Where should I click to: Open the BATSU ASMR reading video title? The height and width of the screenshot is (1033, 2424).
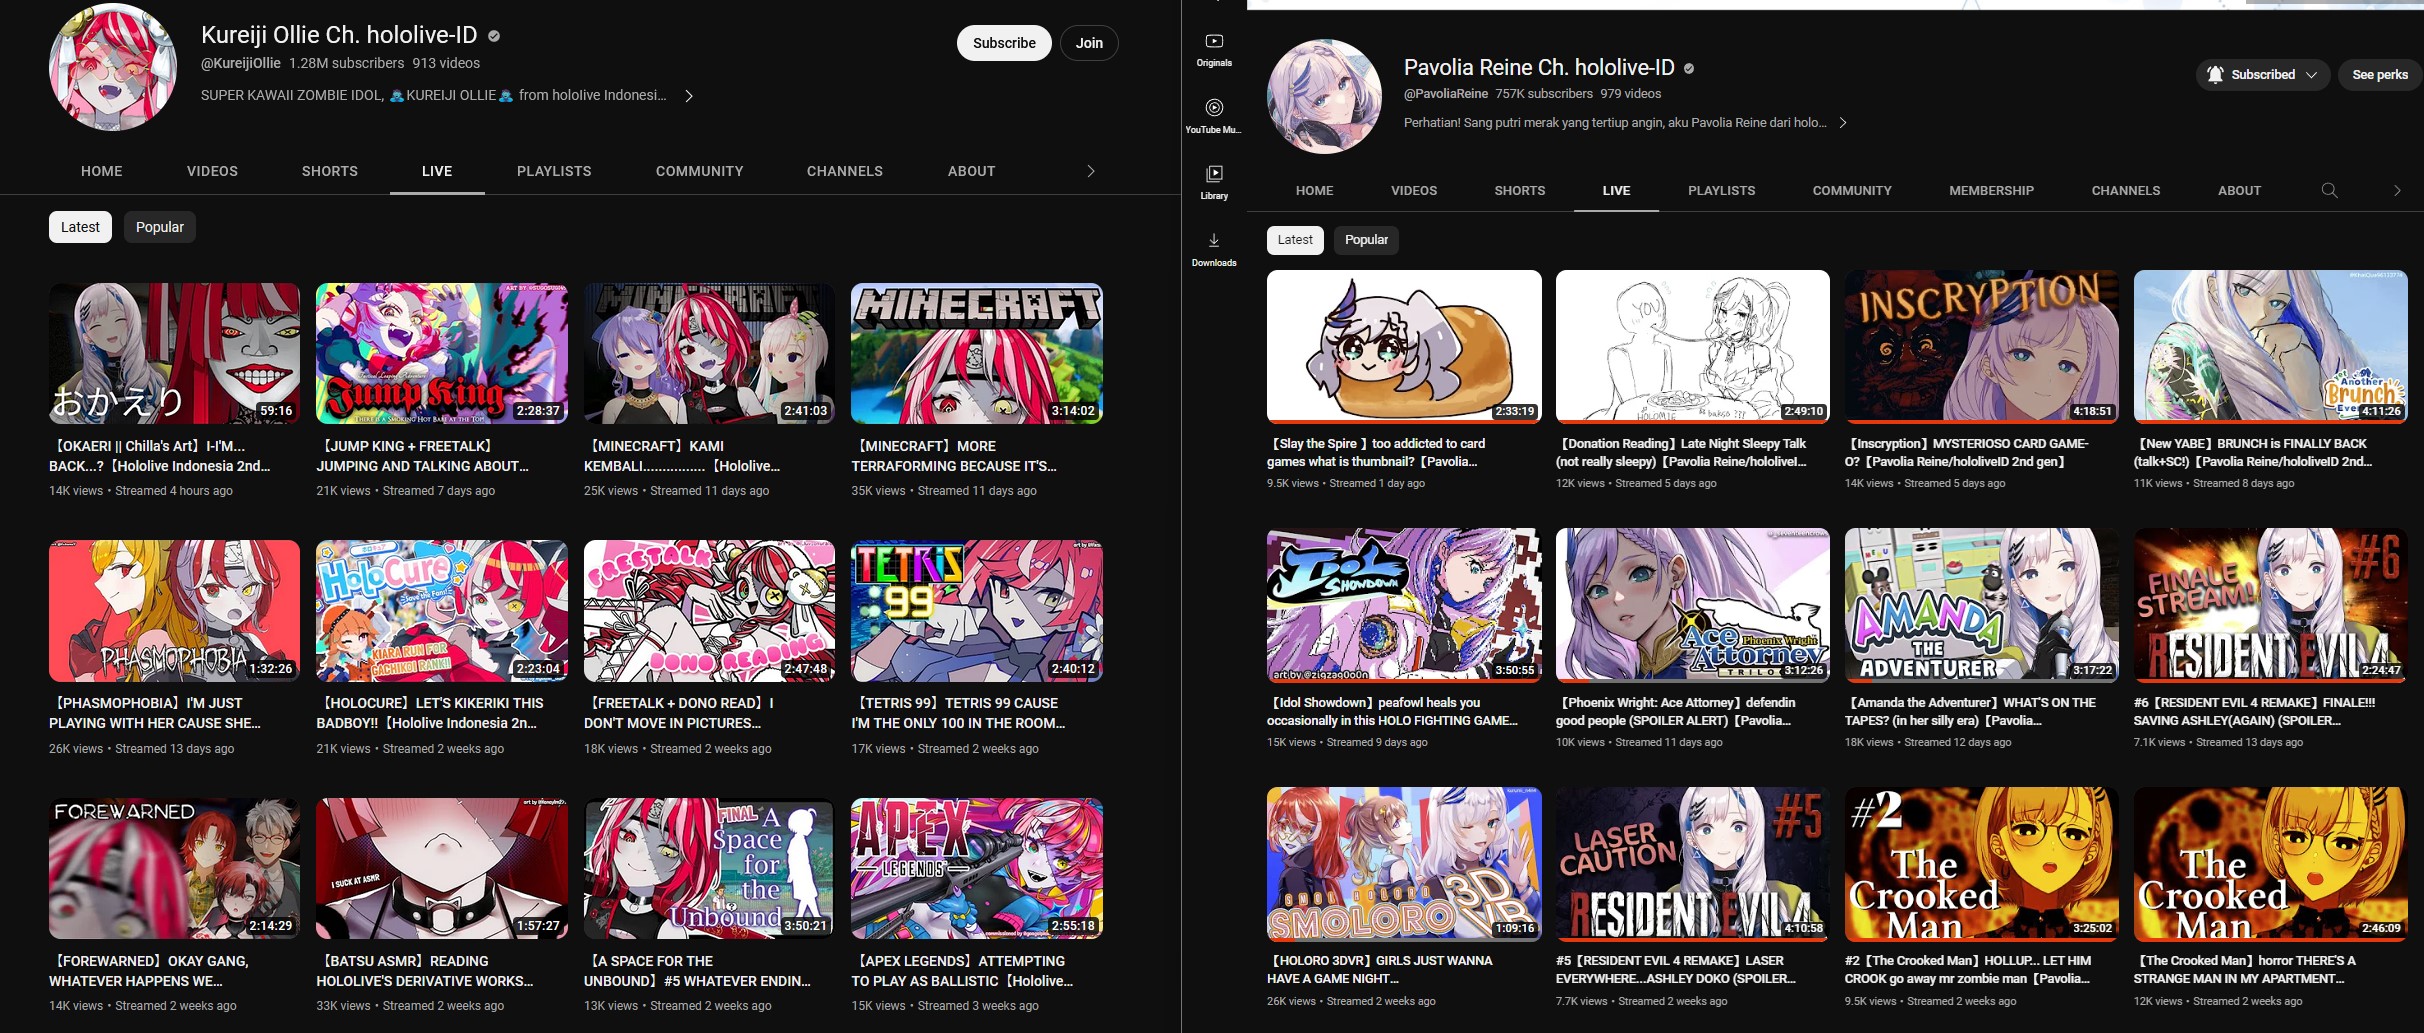(x=425, y=971)
